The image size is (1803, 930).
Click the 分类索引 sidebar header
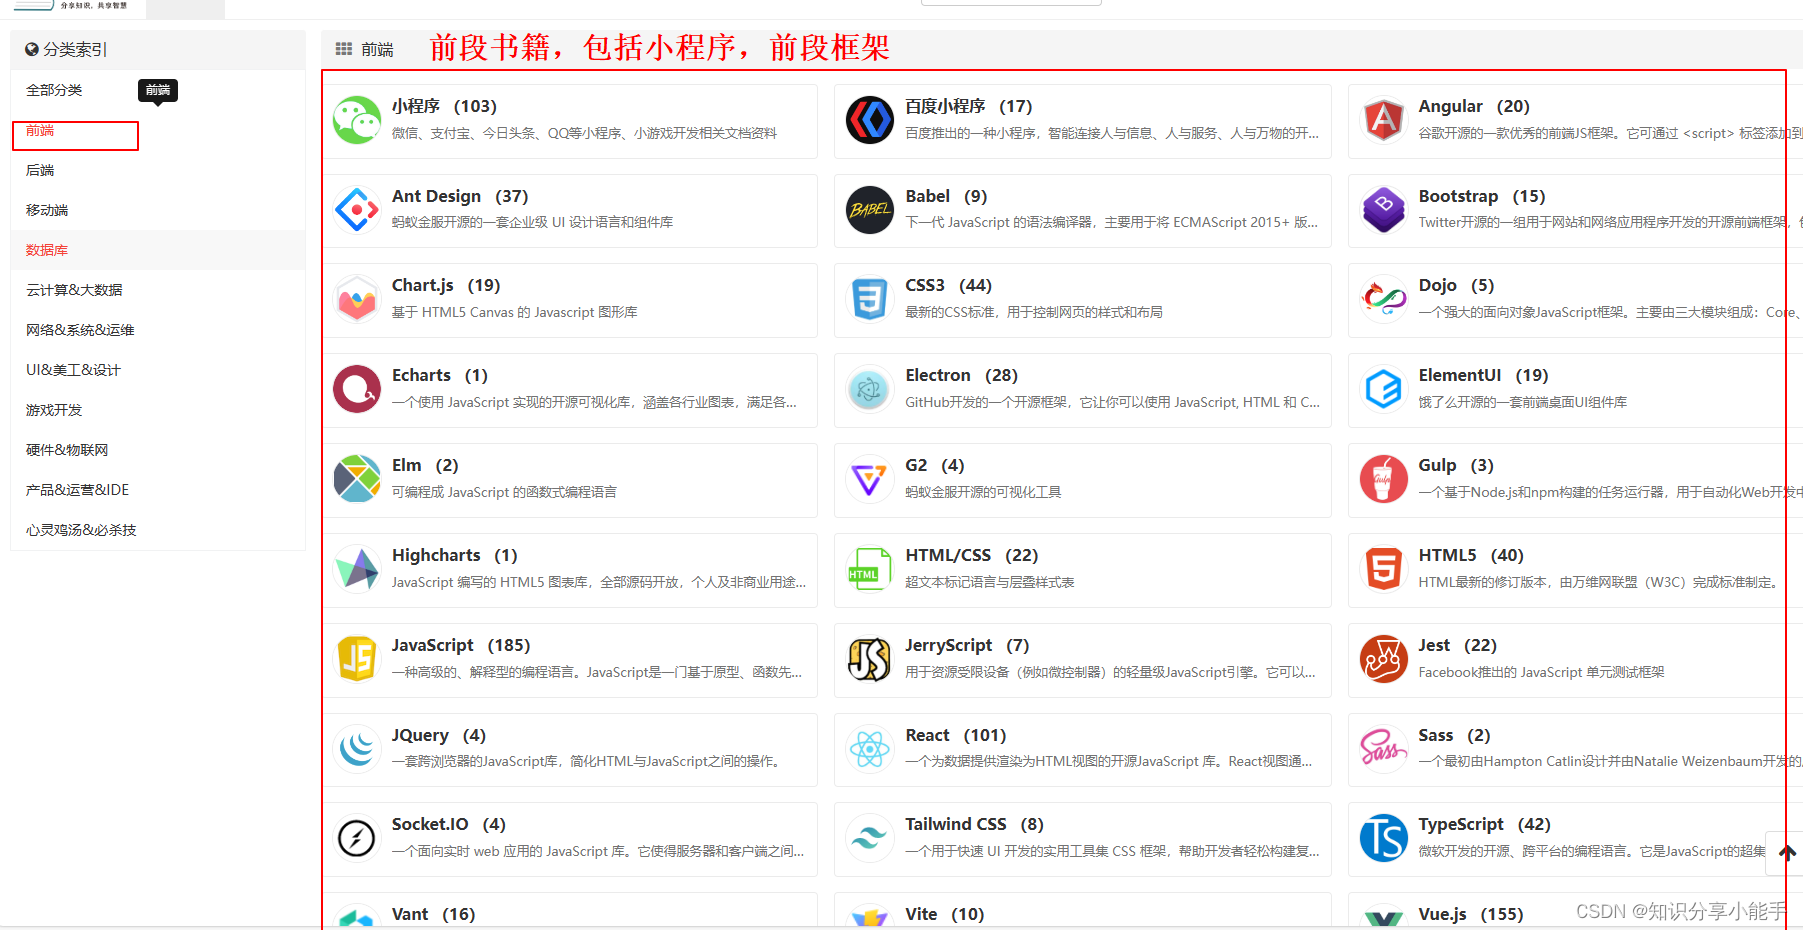point(66,49)
